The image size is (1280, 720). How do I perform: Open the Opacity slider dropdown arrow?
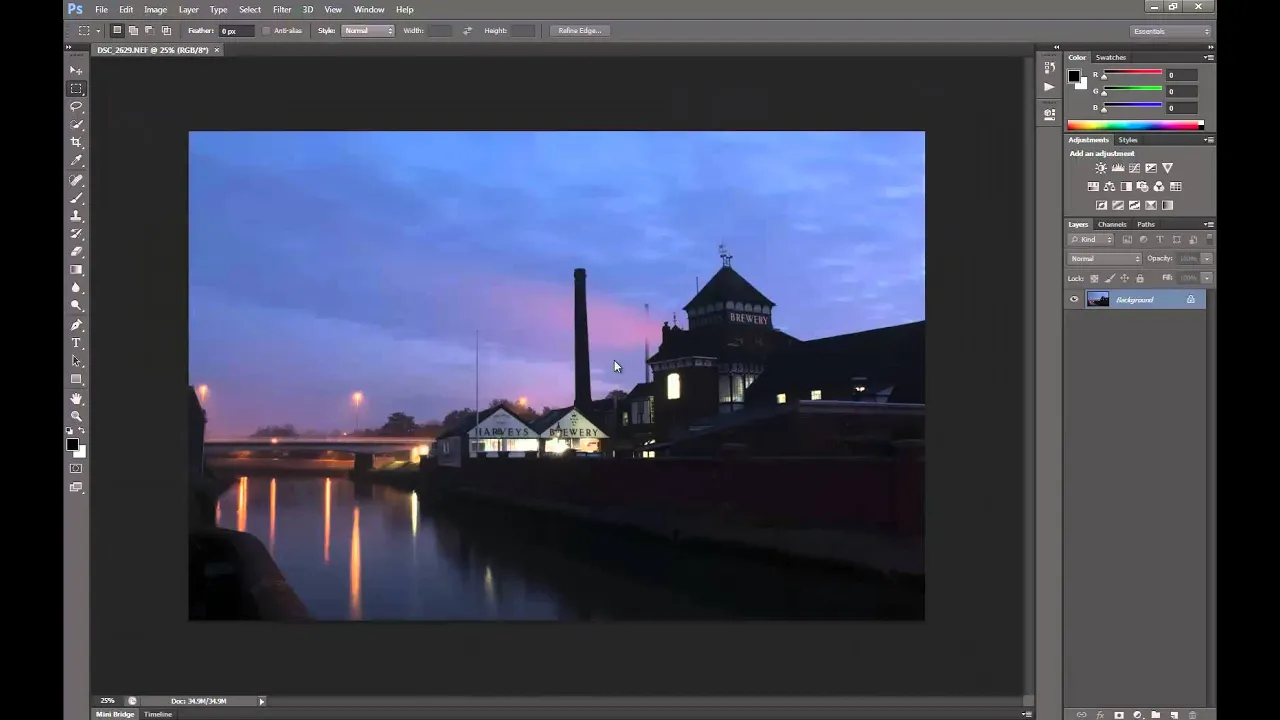tap(1207, 259)
